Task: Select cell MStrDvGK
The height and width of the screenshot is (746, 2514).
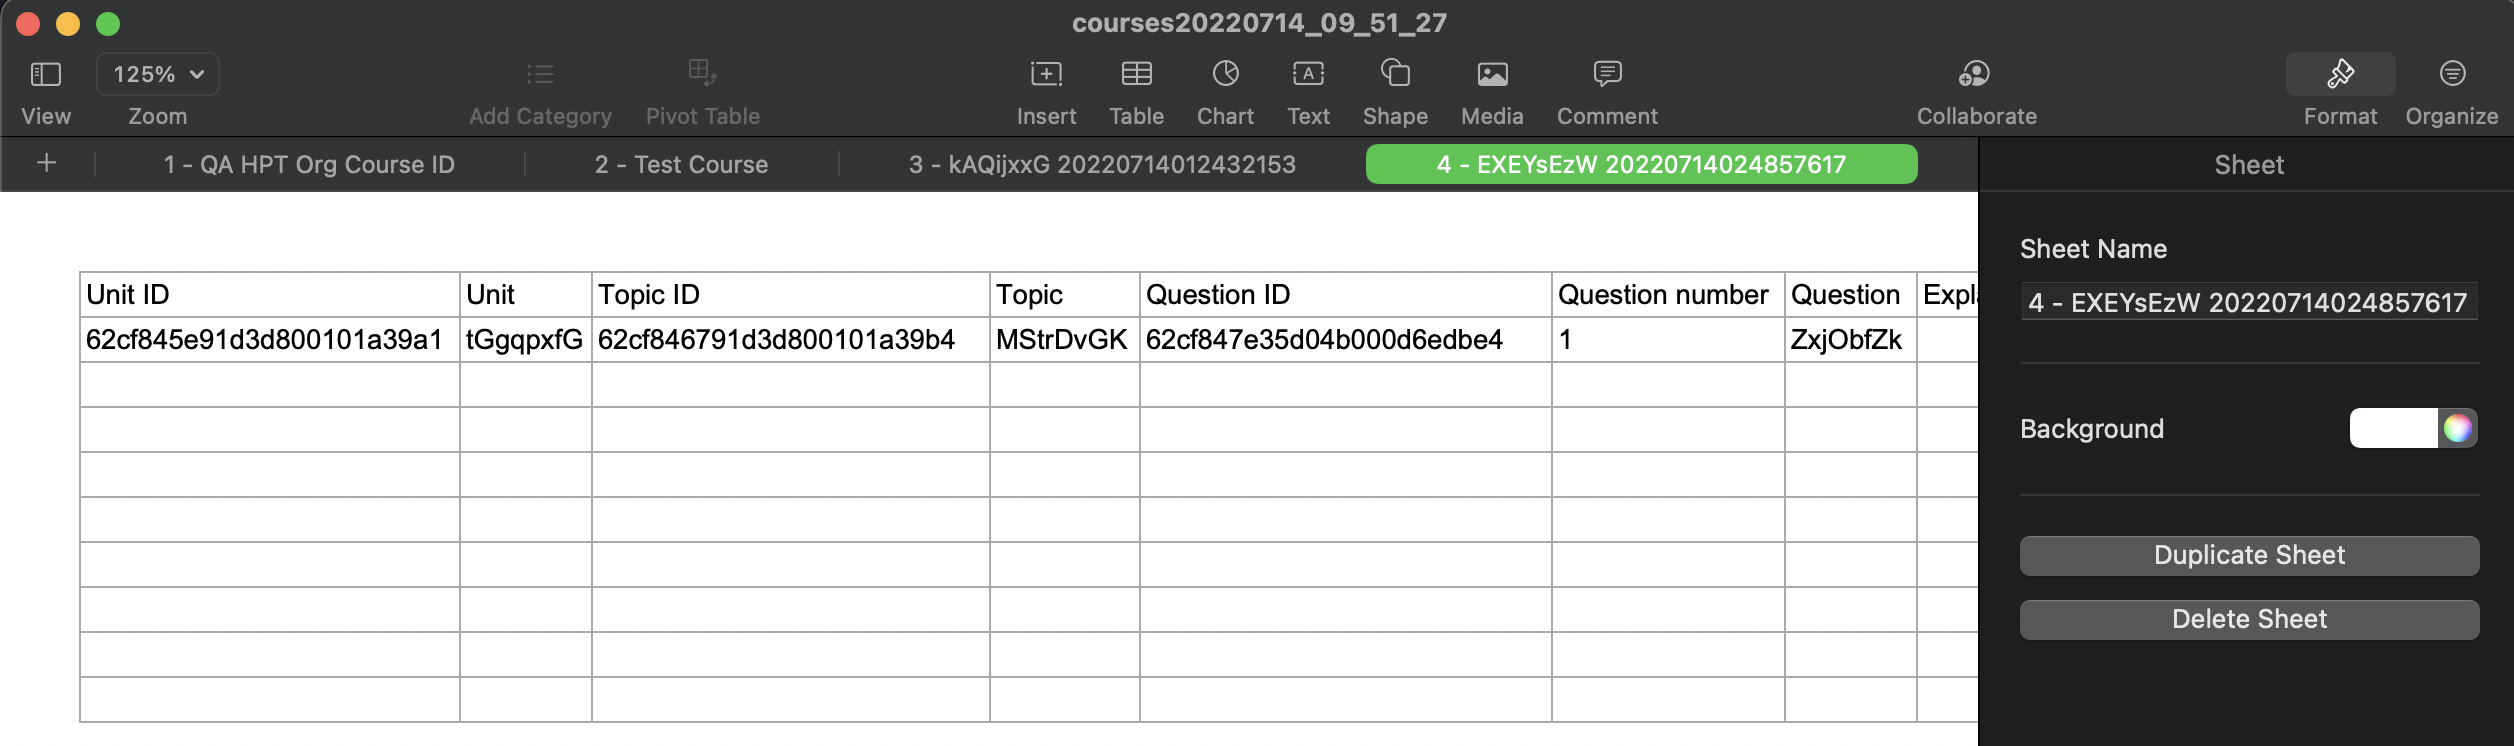Action: (x=1065, y=340)
